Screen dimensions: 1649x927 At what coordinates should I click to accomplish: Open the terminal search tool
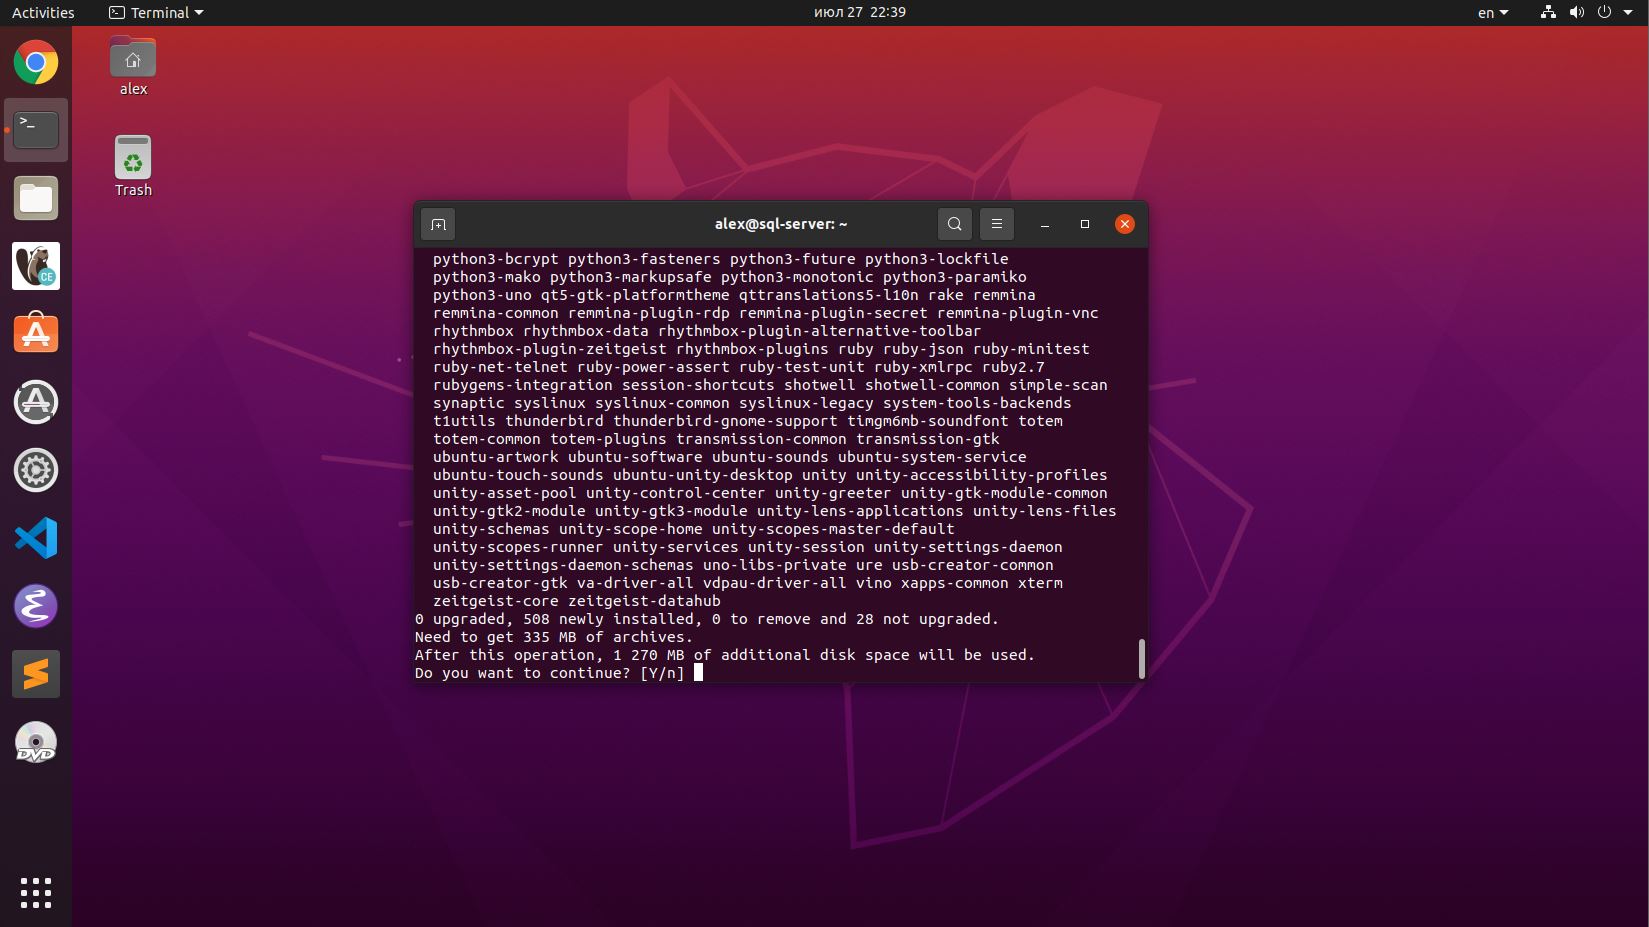(x=955, y=224)
